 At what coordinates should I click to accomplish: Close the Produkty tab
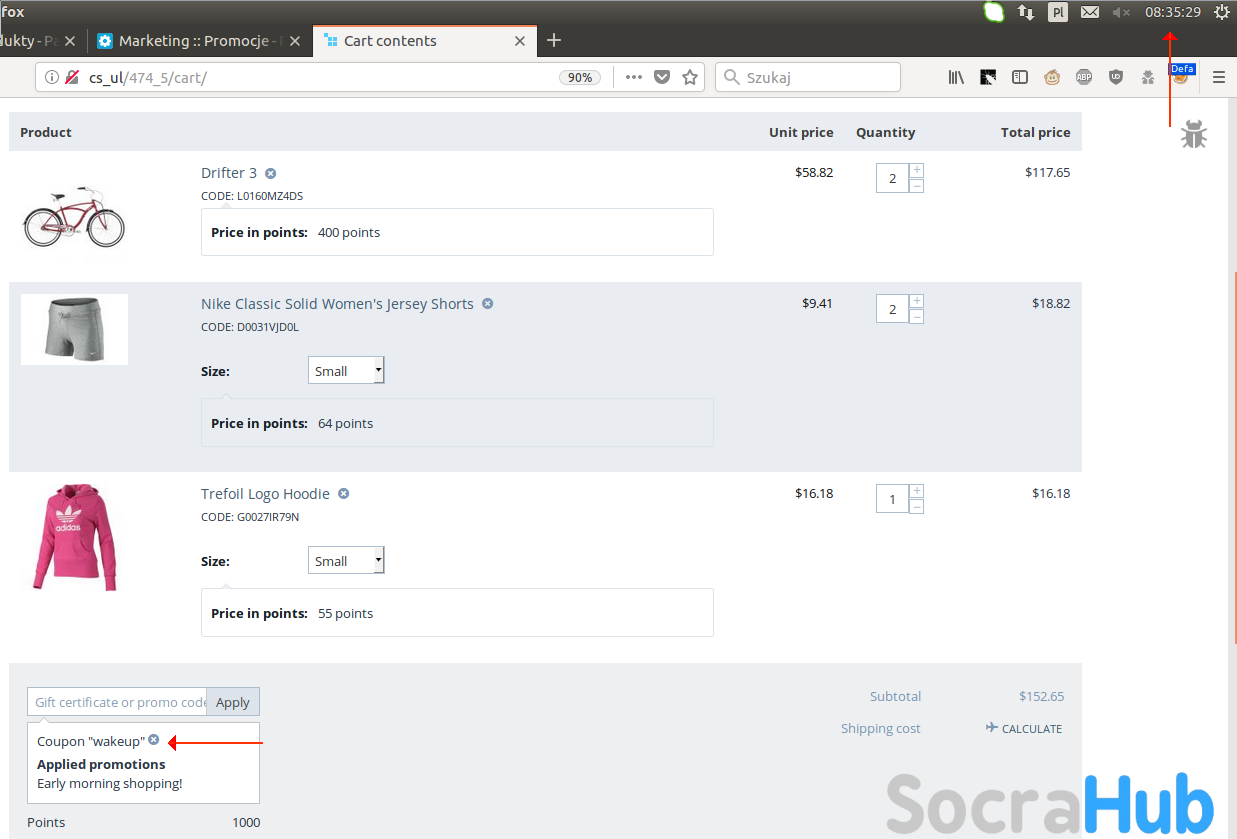(x=70, y=41)
